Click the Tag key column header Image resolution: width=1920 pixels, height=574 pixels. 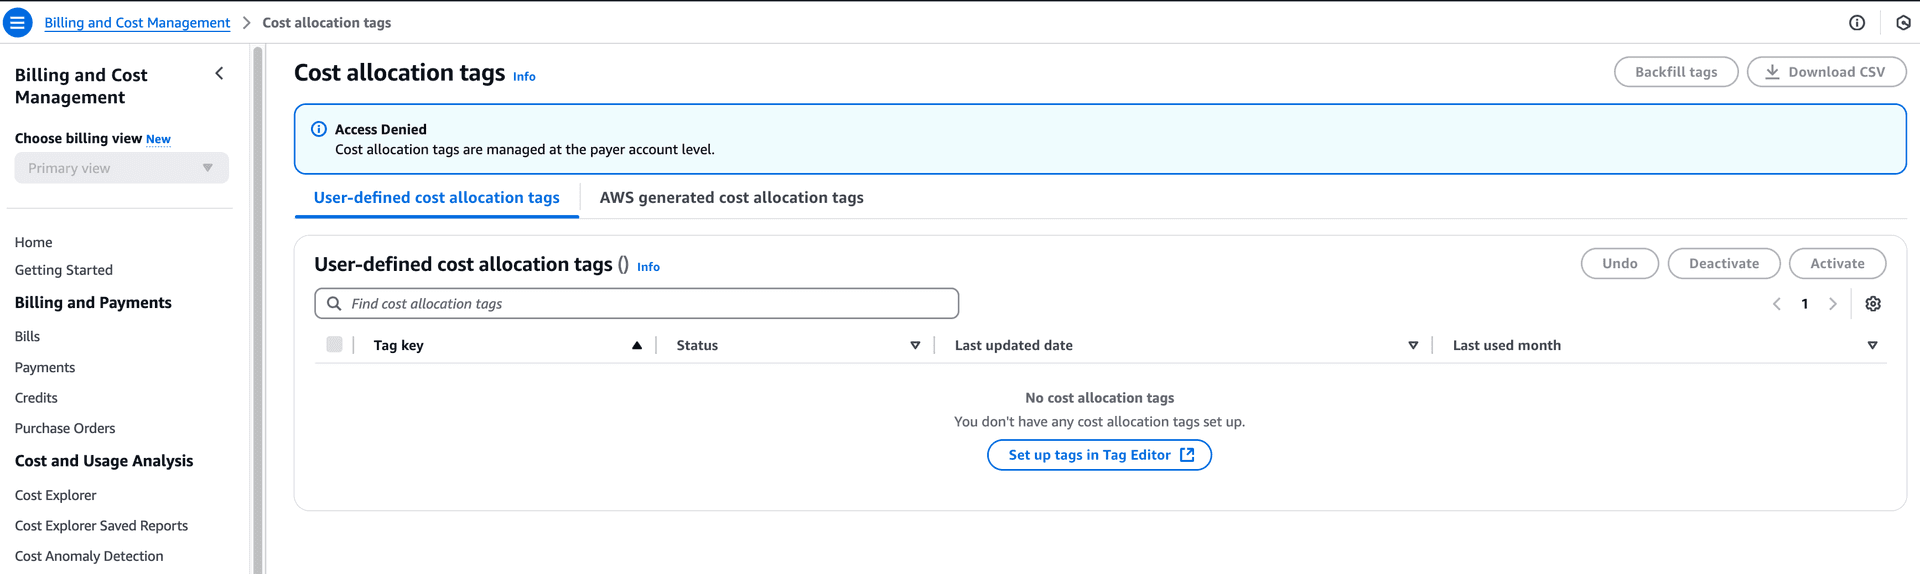point(398,345)
